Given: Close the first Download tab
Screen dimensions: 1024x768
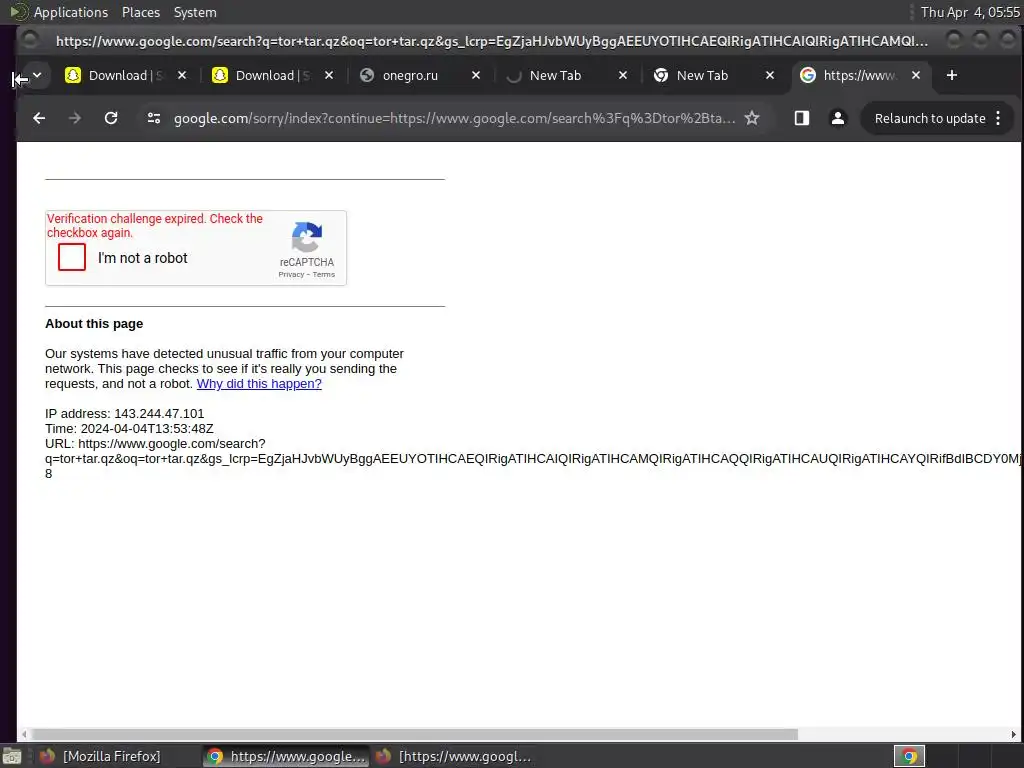Looking at the screenshot, I should coord(182,75).
